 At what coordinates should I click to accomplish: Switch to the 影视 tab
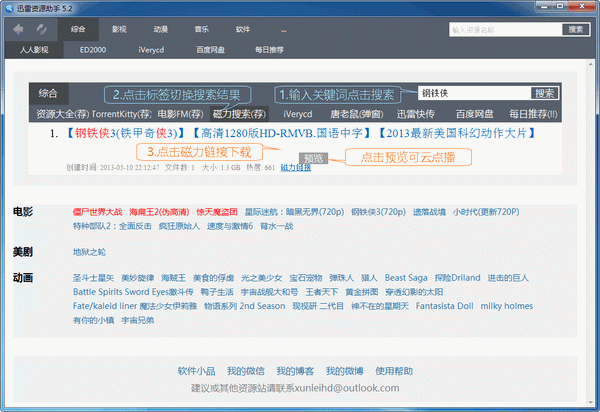pos(119,29)
